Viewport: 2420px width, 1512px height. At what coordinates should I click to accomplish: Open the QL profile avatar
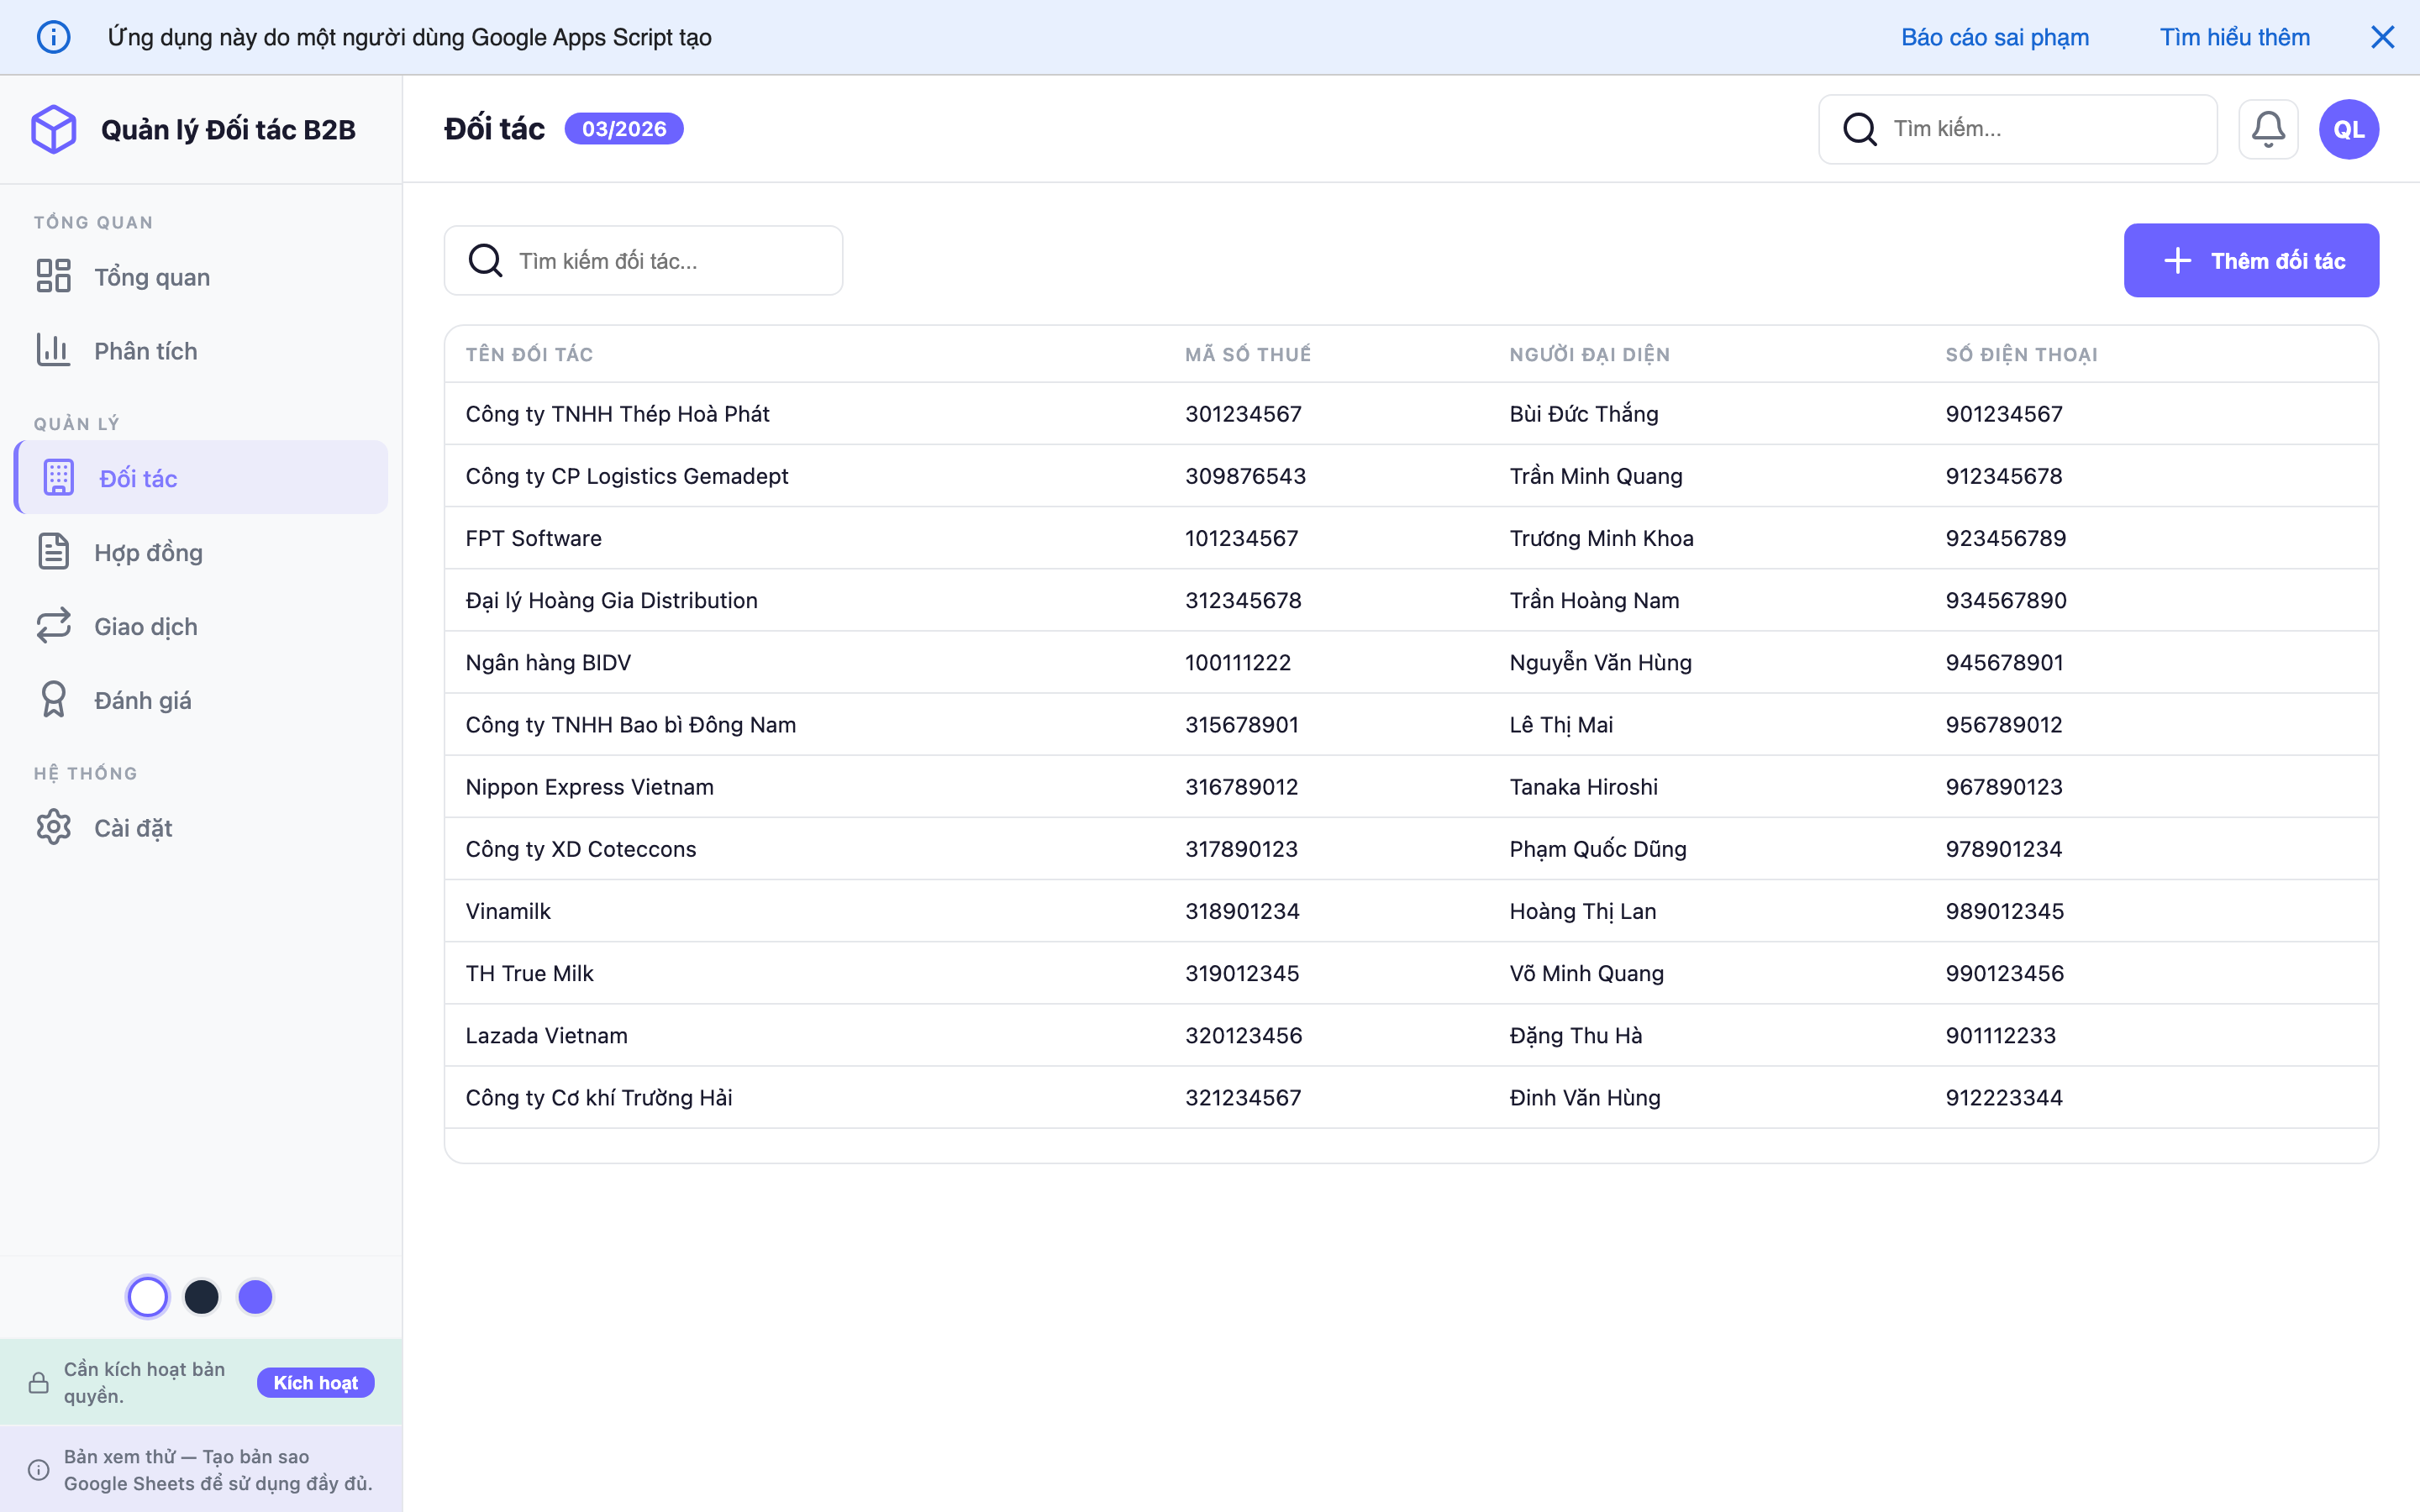pyautogui.click(x=2348, y=128)
